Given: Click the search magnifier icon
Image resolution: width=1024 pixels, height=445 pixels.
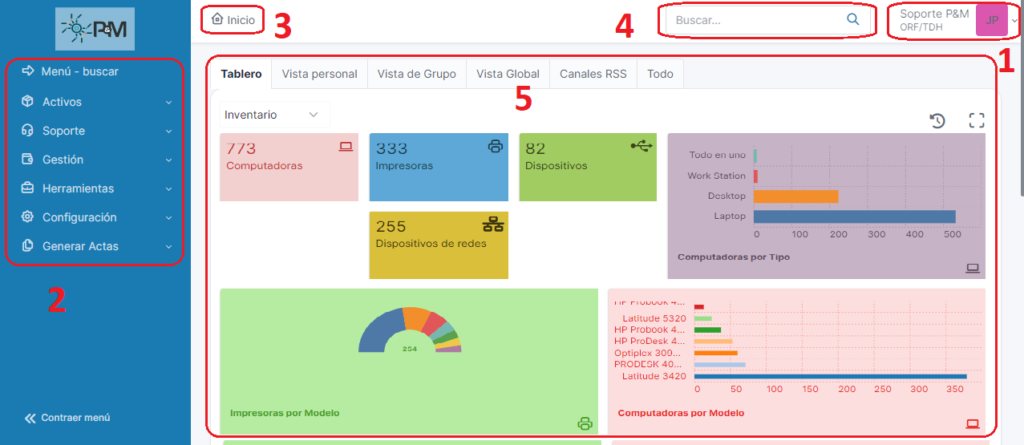Looking at the screenshot, I should (x=853, y=19).
